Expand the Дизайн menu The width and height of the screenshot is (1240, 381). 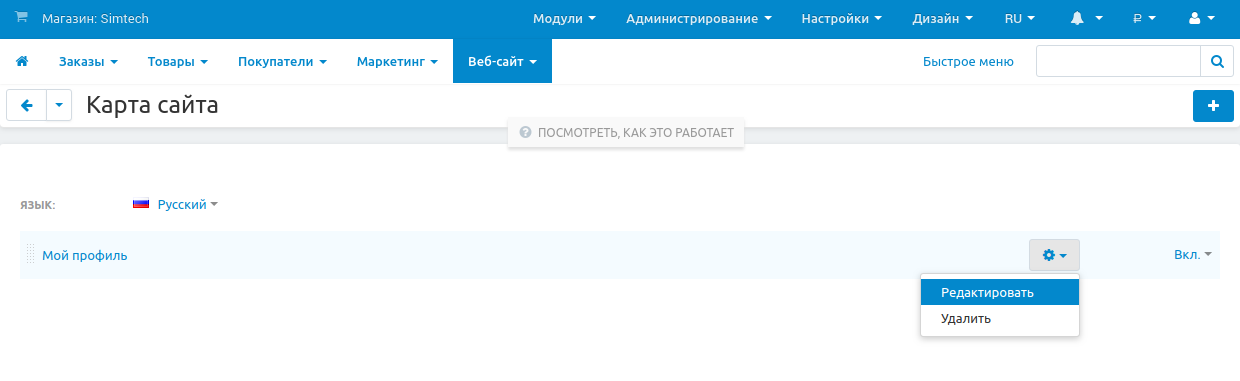pyautogui.click(x=942, y=19)
